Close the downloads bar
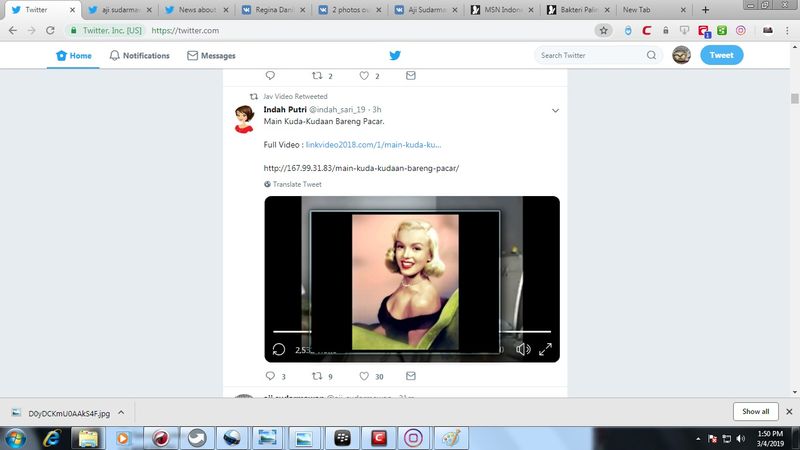Image resolution: width=800 pixels, height=450 pixels. click(x=789, y=411)
